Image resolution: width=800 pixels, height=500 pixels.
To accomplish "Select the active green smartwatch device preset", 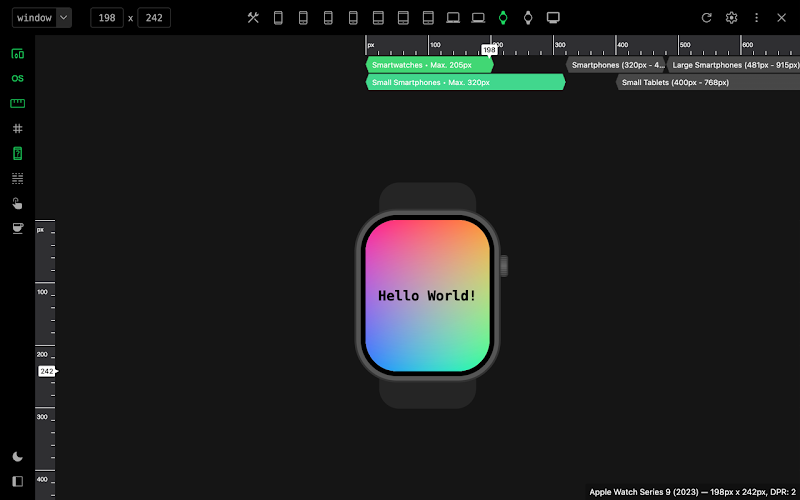I will 503,18.
